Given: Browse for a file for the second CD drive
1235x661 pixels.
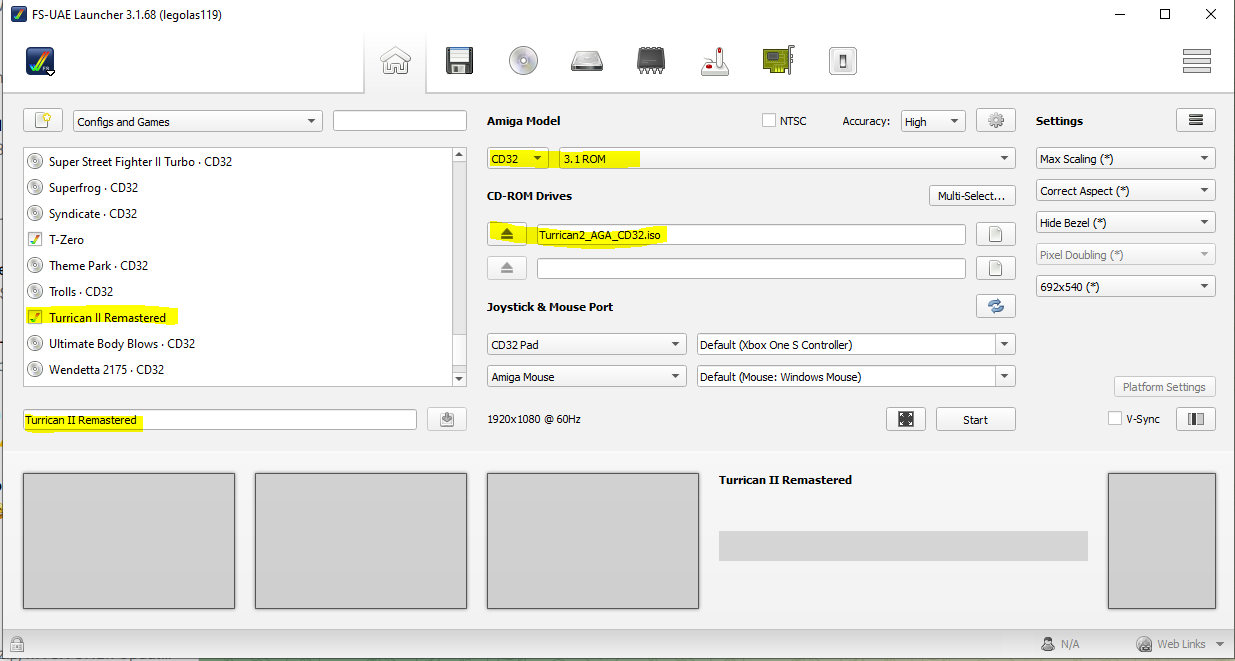Looking at the screenshot, I should click(996, 268).
